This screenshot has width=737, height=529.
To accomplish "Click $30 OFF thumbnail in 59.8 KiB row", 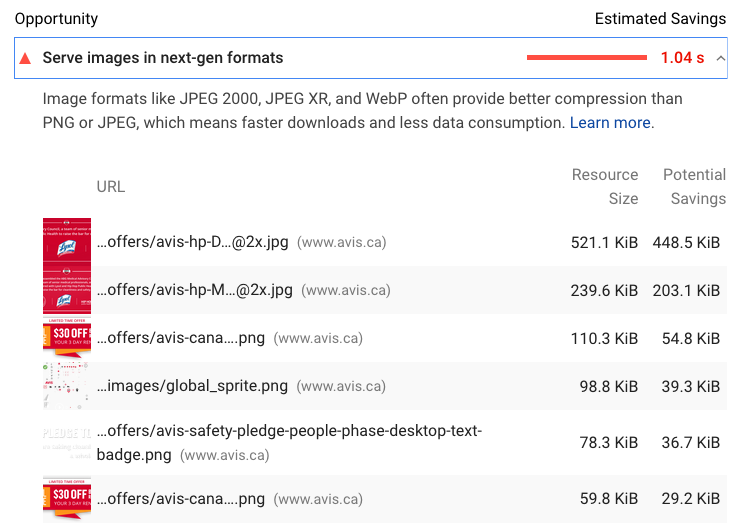I will click(x=67, y=499).
